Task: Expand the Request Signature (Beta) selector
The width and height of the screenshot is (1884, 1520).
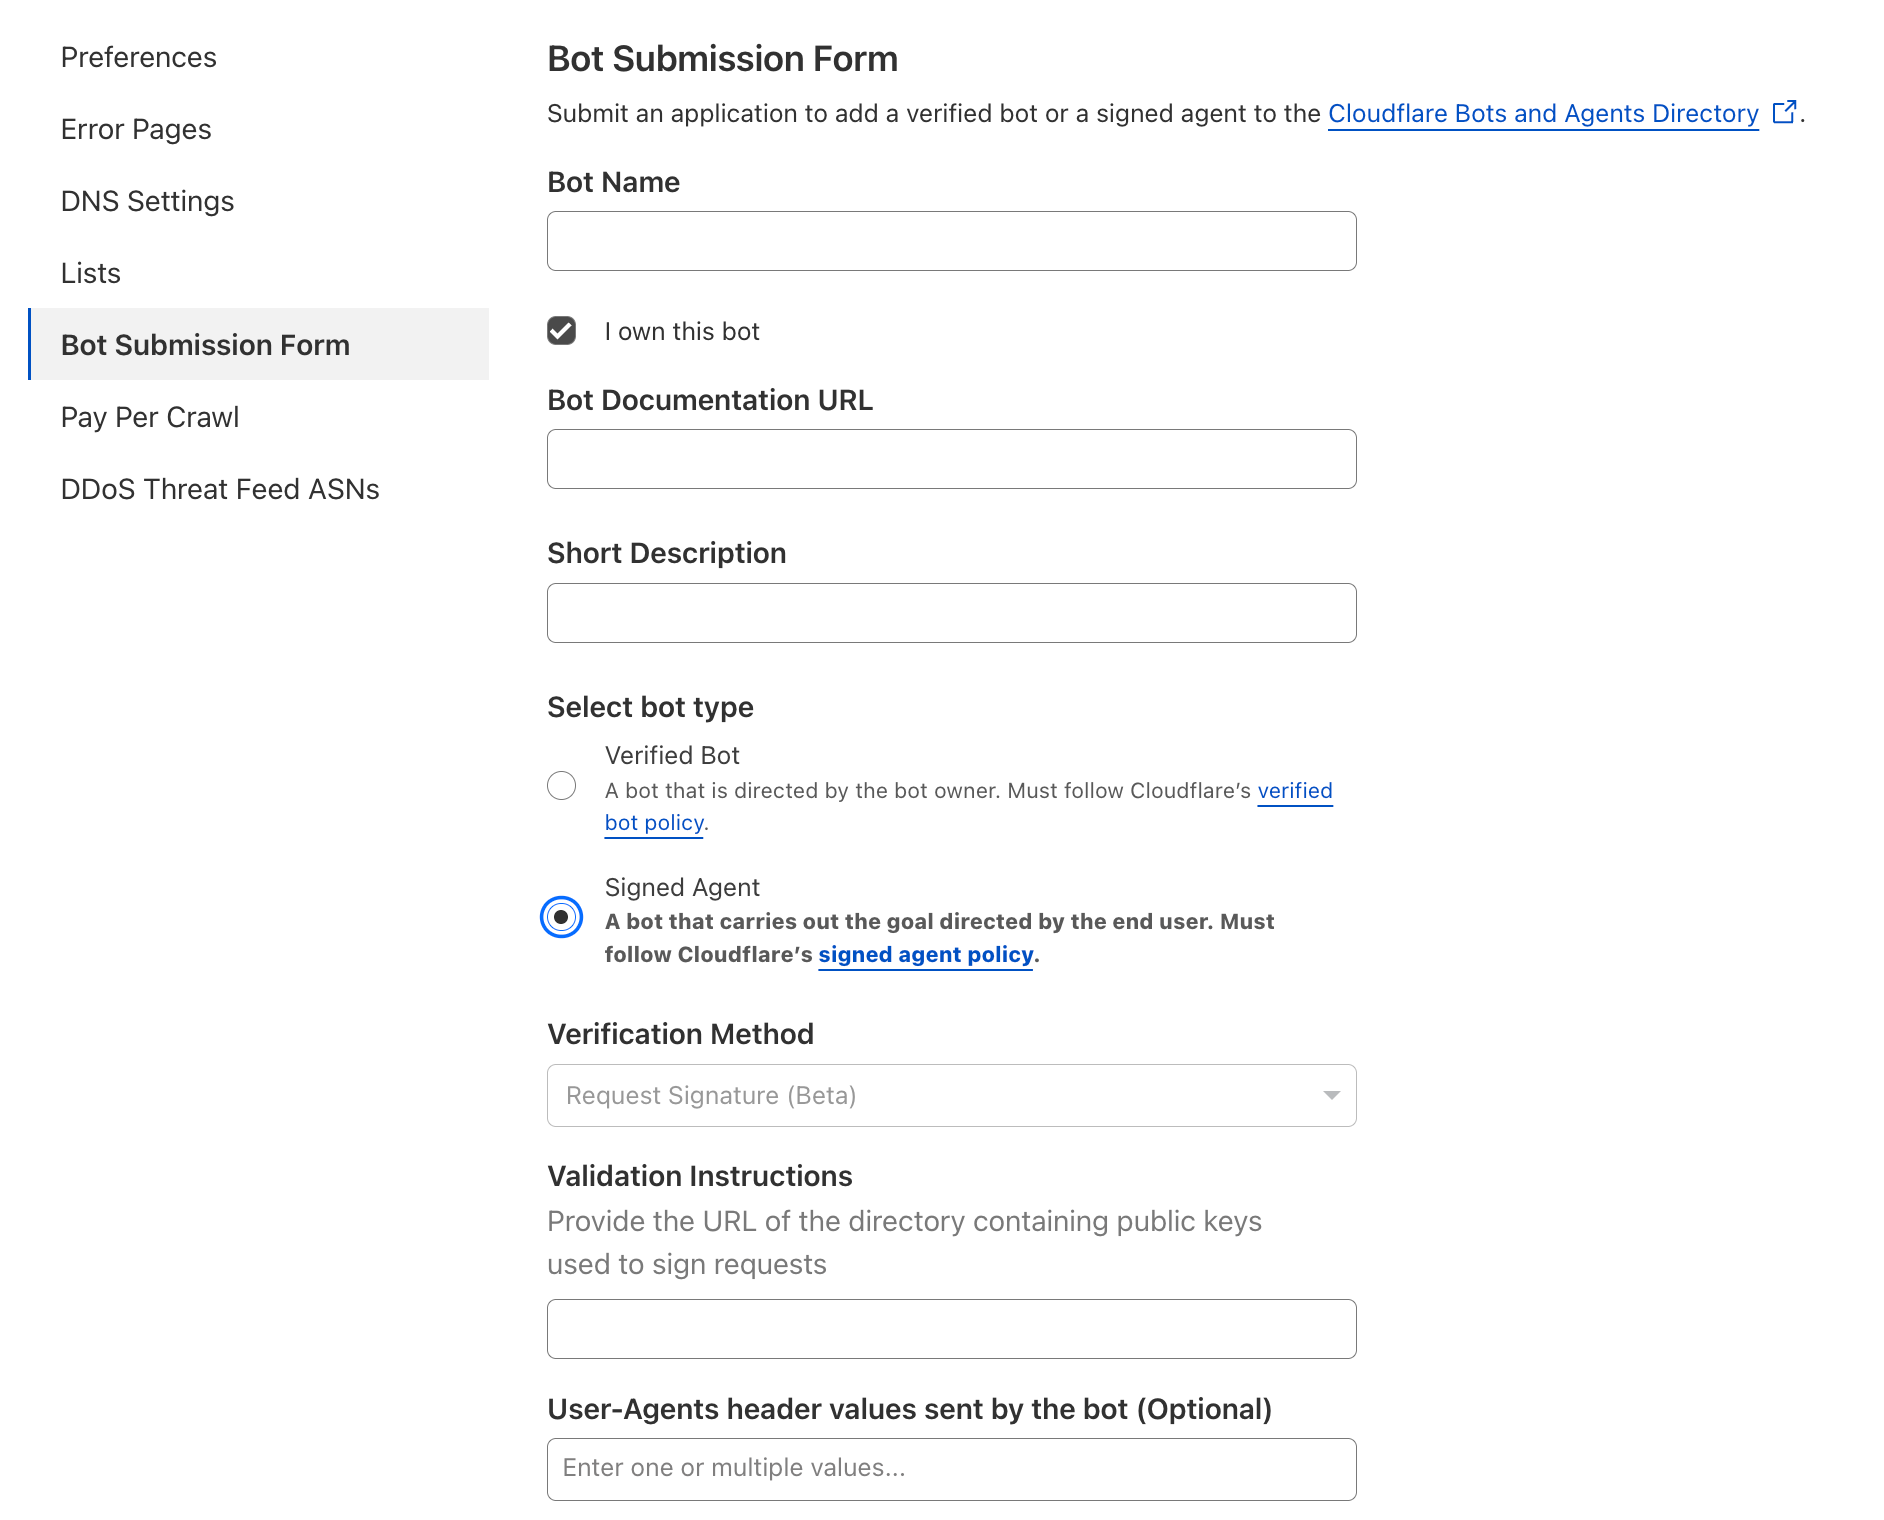Action: (x=950, y=1095)
